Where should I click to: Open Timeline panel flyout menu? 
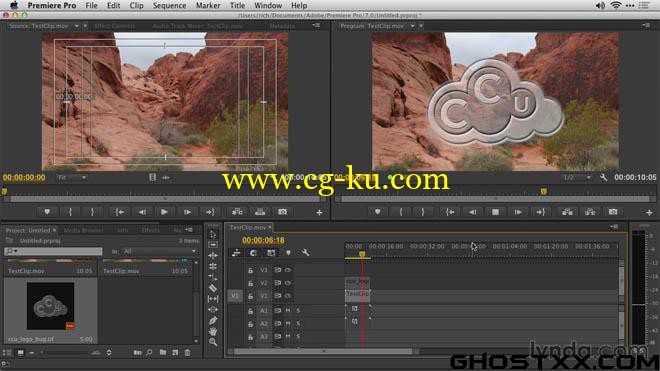(614, 227)
